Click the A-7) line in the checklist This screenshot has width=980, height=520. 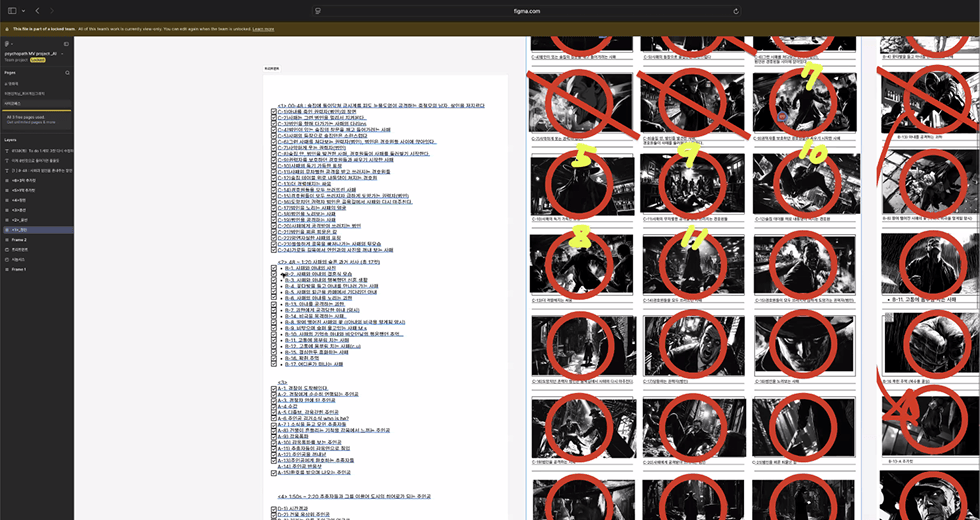coord(311,425)
